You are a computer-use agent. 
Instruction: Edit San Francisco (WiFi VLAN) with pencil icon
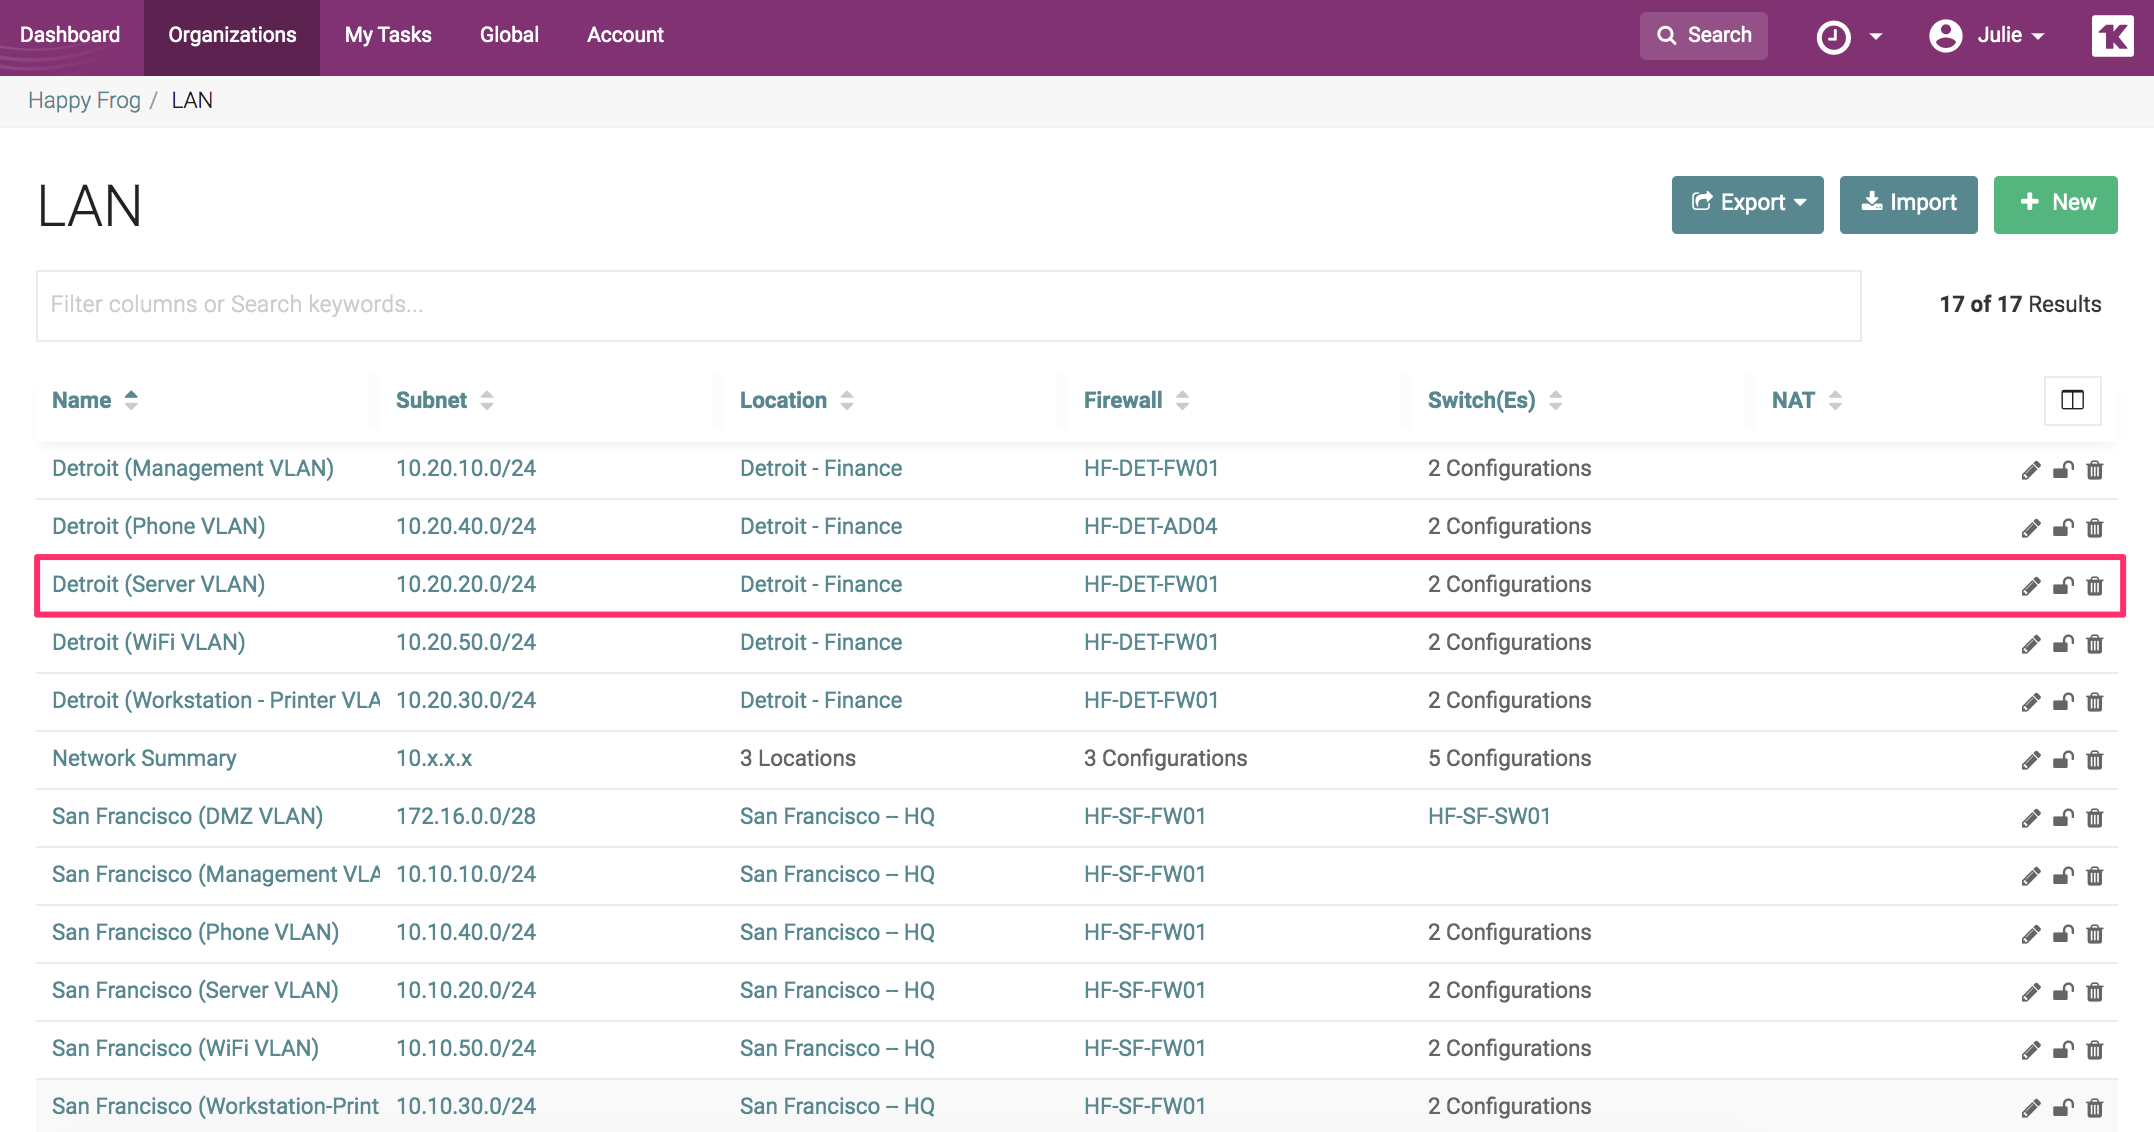(x=2030, y=1050)
